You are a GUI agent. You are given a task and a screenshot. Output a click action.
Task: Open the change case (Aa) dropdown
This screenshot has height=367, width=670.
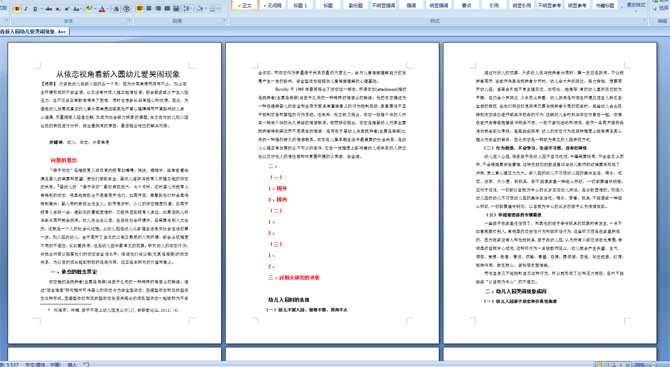pos(77,9)
